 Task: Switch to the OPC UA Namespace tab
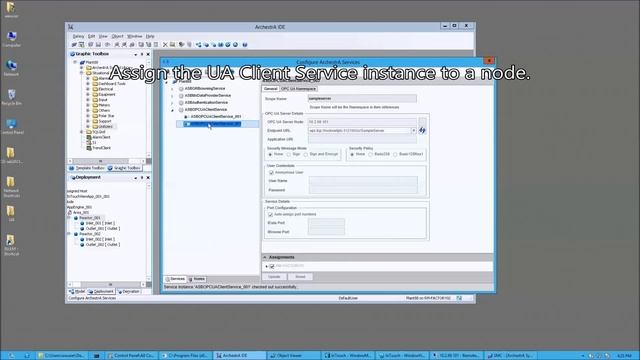point(298,89)
